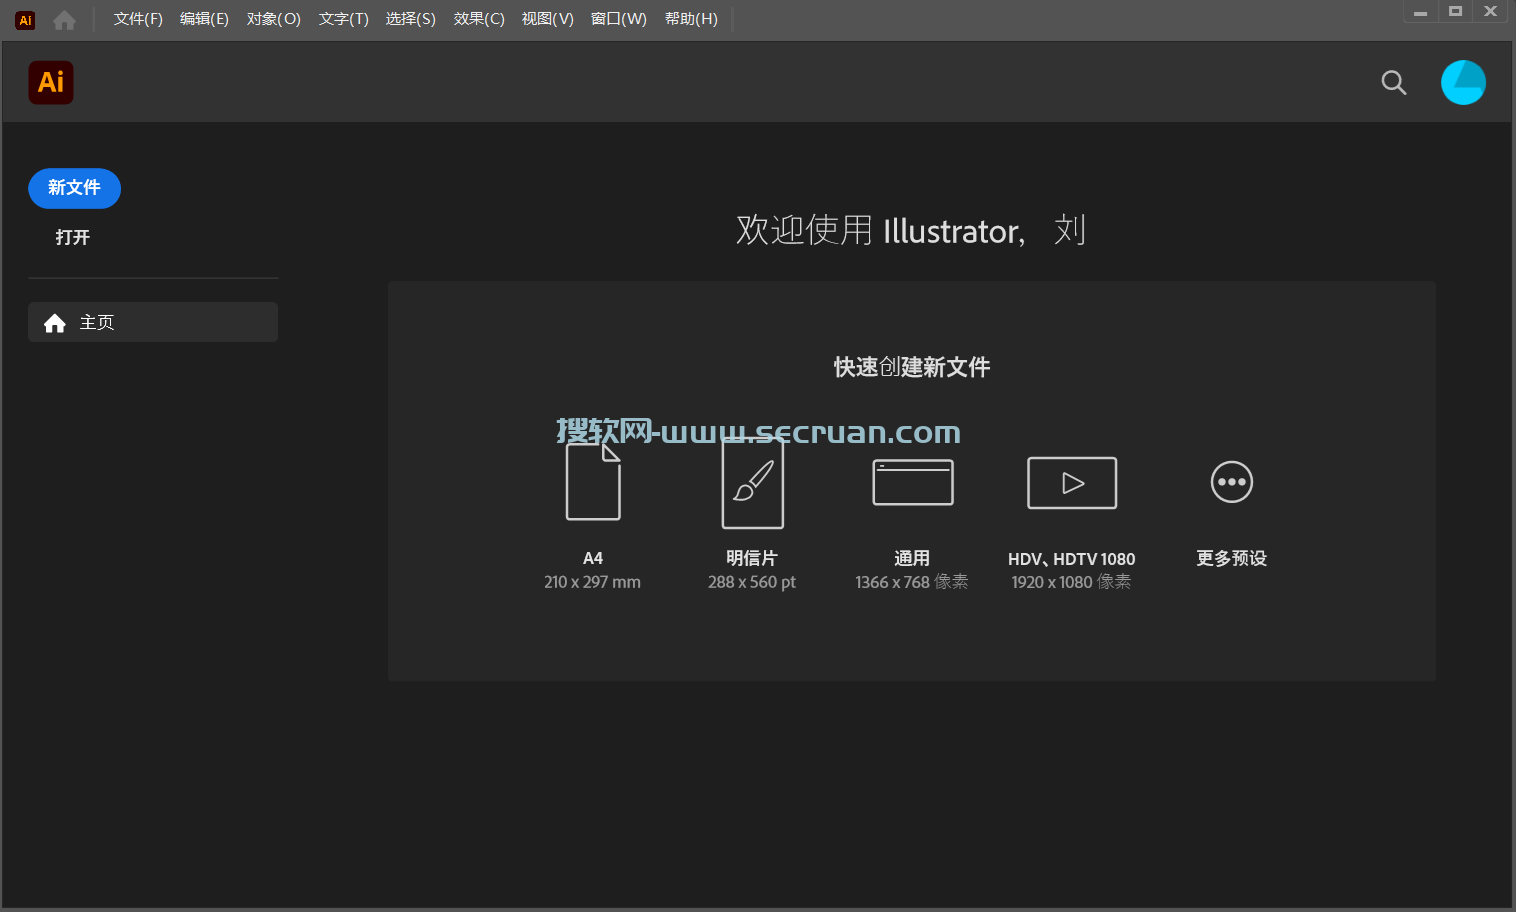Click the A4 preset label

(593, 558)
